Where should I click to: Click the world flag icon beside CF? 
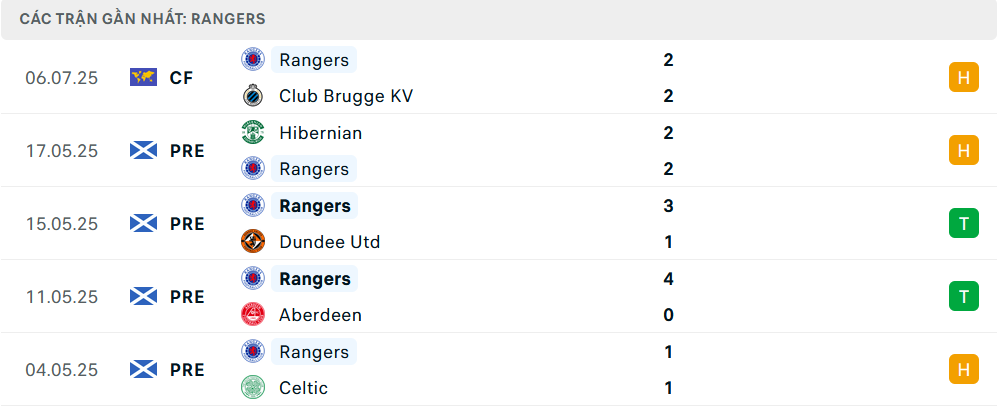click(143, 78)
